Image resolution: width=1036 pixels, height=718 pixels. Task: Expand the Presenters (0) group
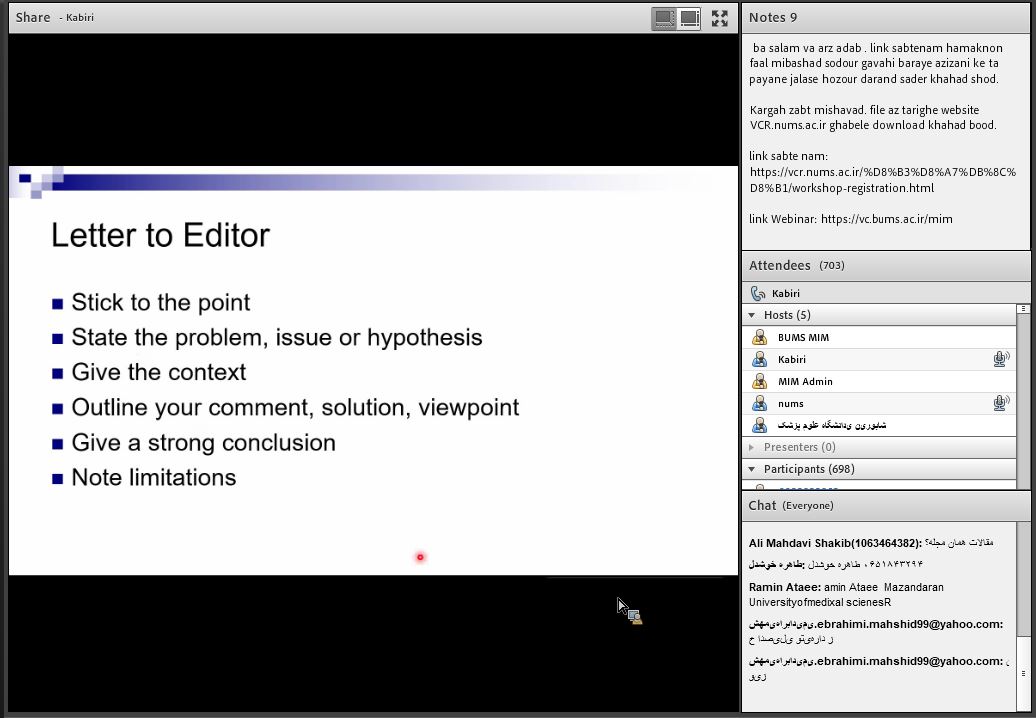(x=753, y=448)
